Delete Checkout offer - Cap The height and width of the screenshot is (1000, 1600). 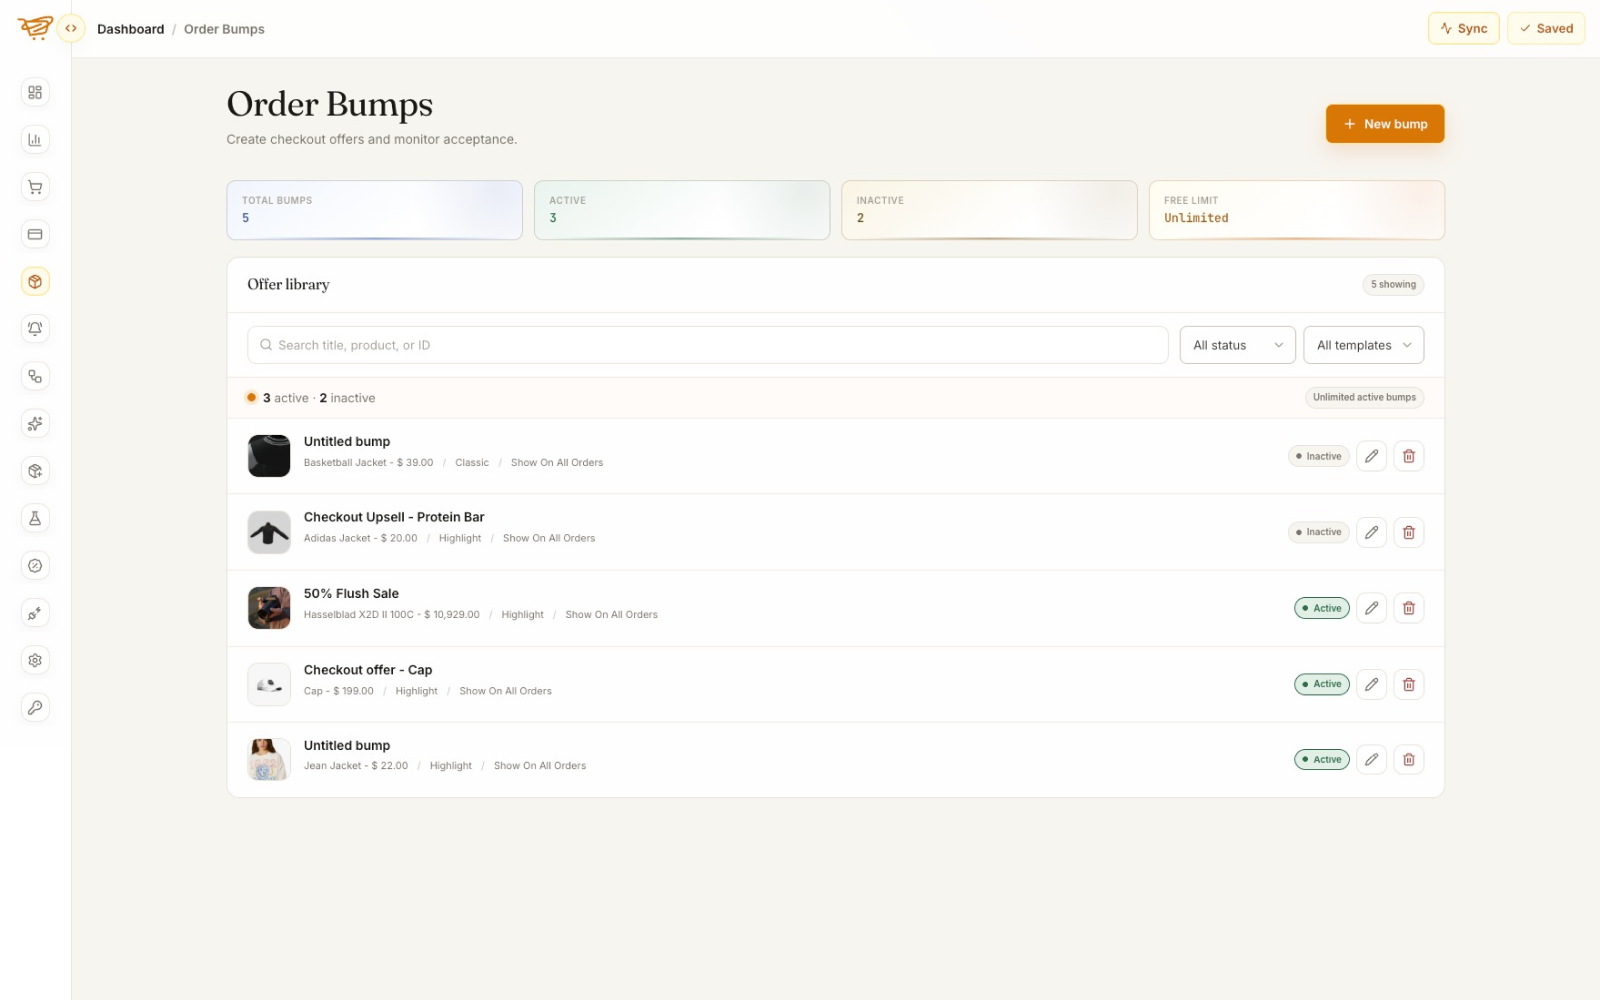click(1408, 684)
